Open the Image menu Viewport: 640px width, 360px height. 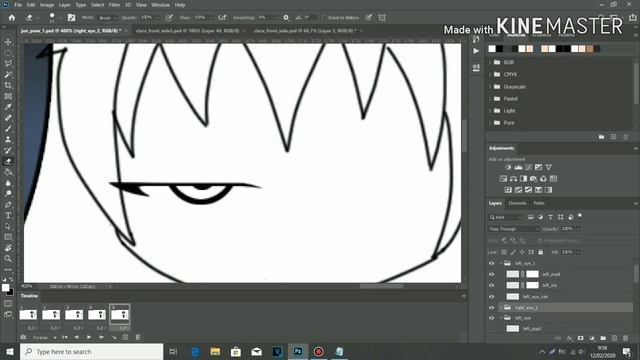[x=47, y=5]
